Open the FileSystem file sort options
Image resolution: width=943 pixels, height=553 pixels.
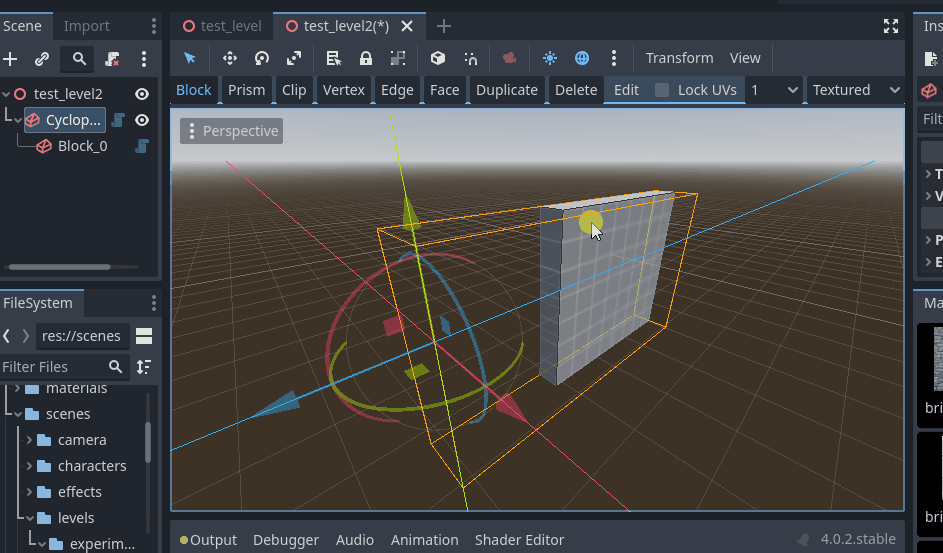click(x=144, y=367)
